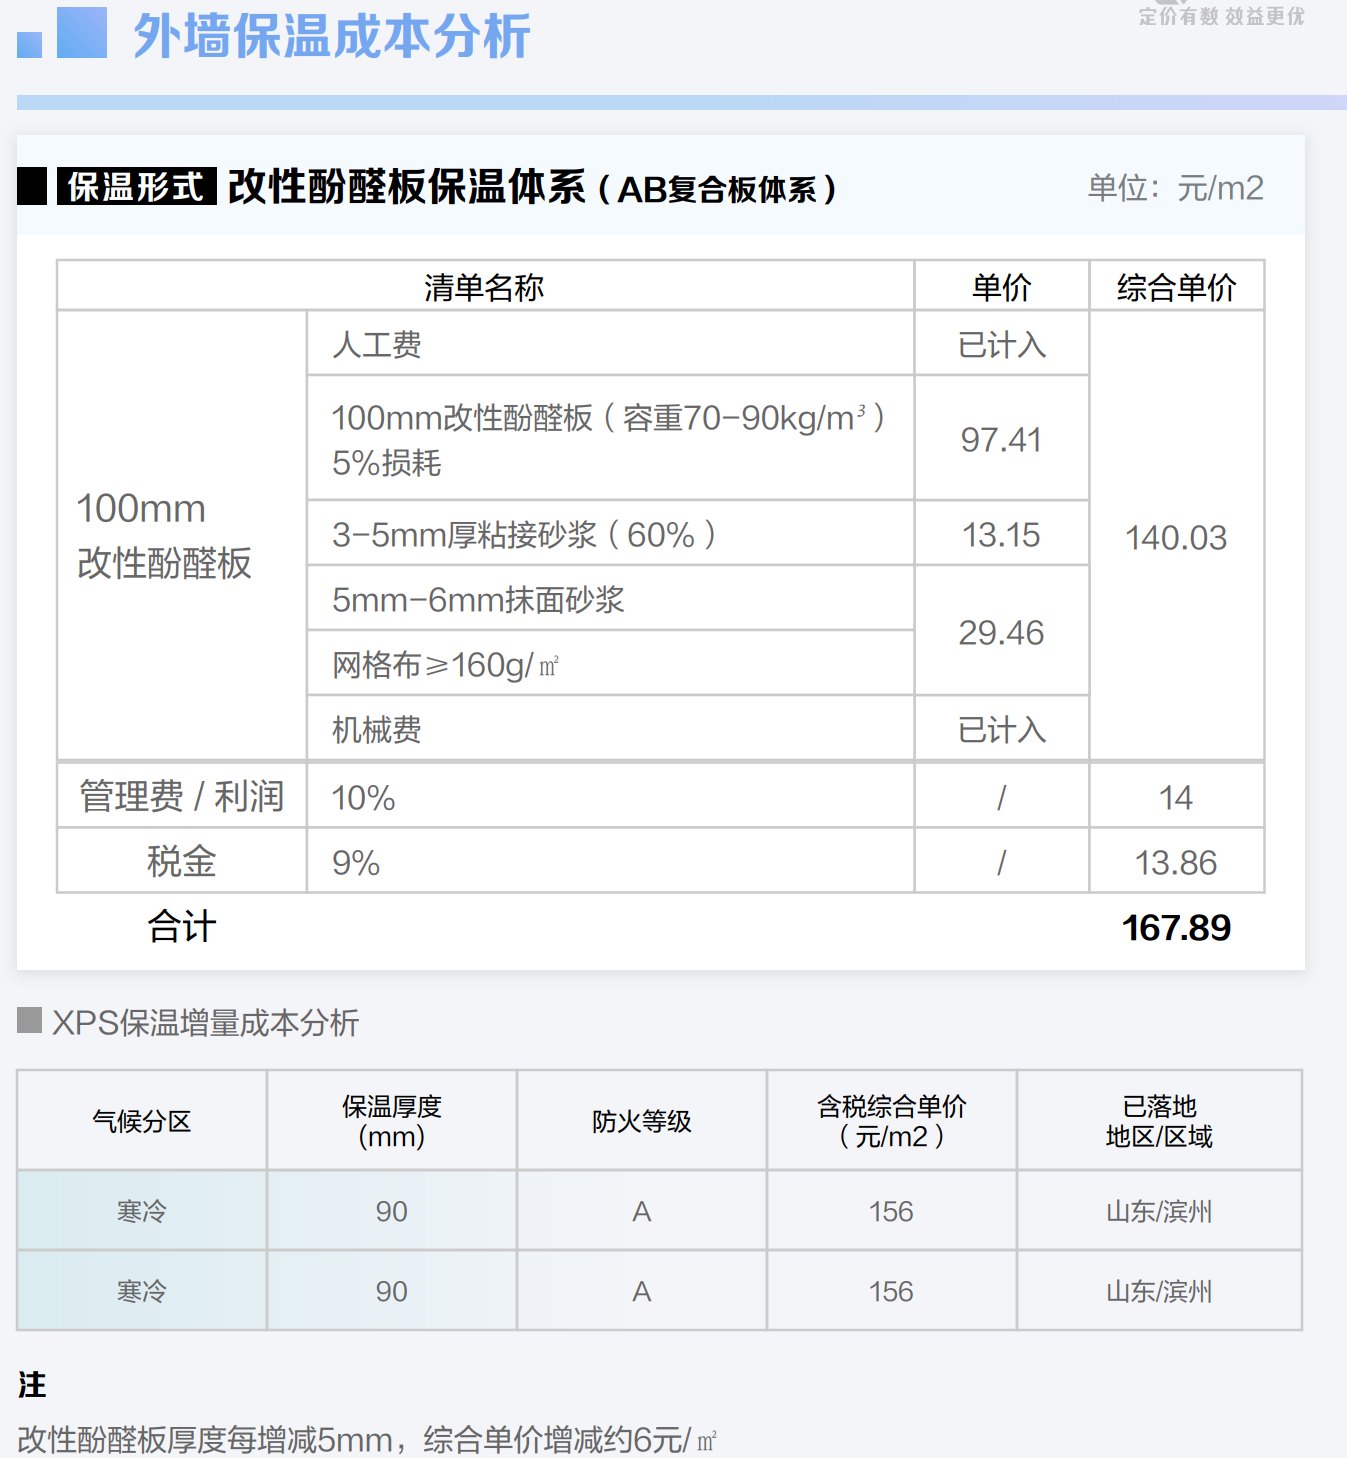Select the 单价 column header

[1001, 287]
